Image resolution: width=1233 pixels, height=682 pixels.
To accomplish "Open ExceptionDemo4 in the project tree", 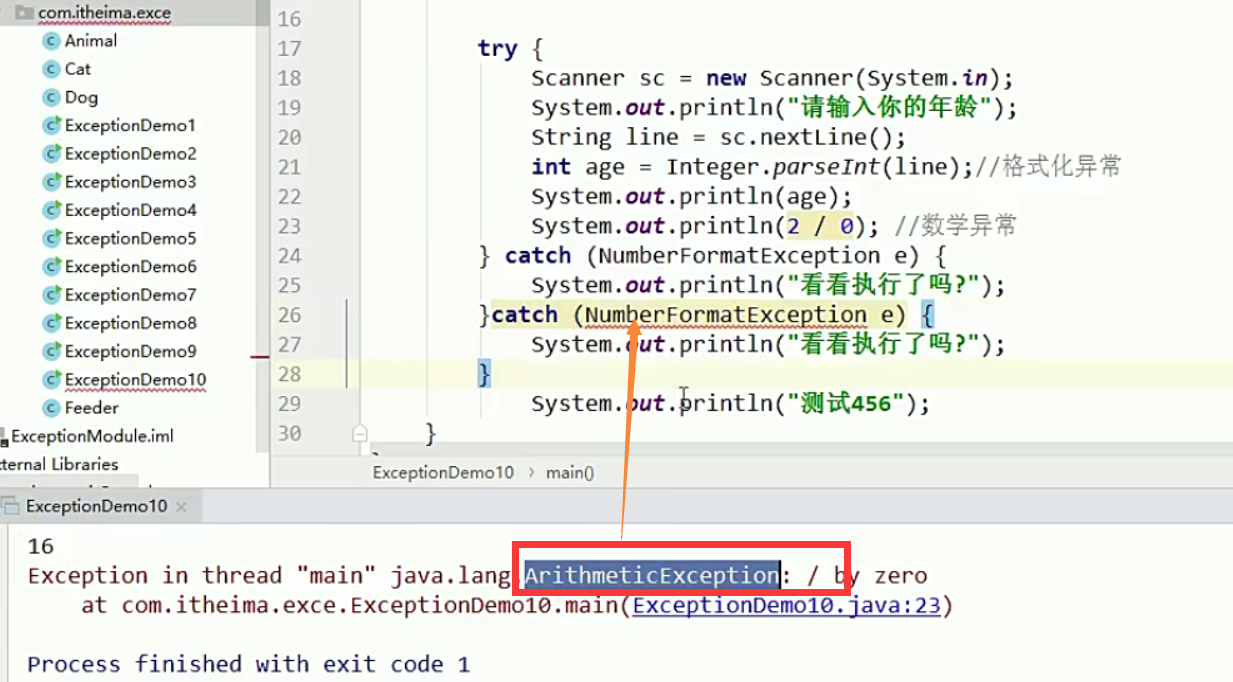I will pos(130,210).
